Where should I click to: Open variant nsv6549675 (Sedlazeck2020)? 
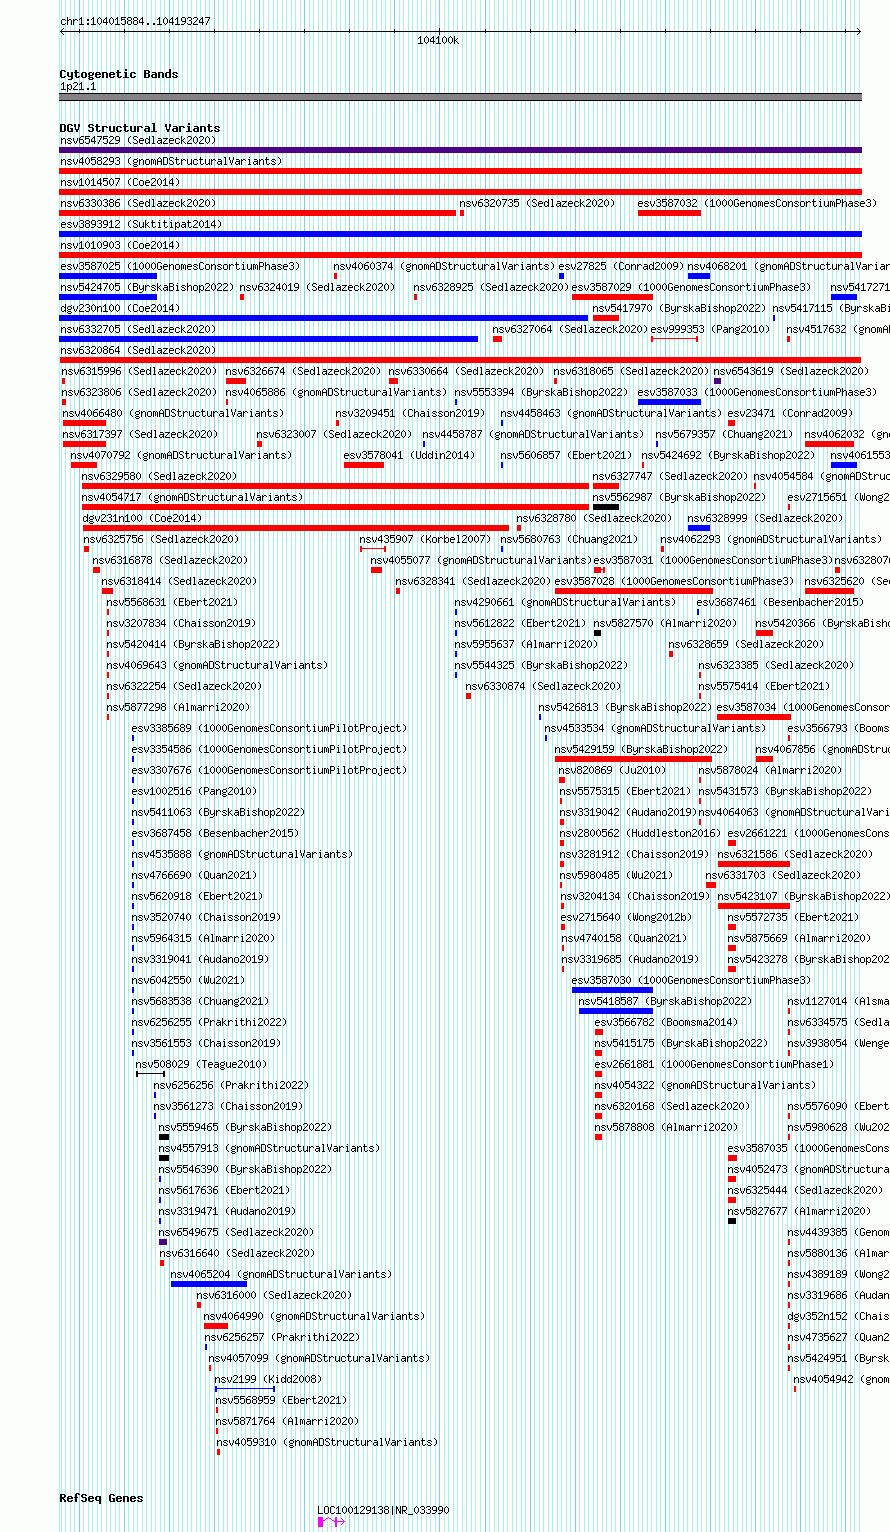236,1232
